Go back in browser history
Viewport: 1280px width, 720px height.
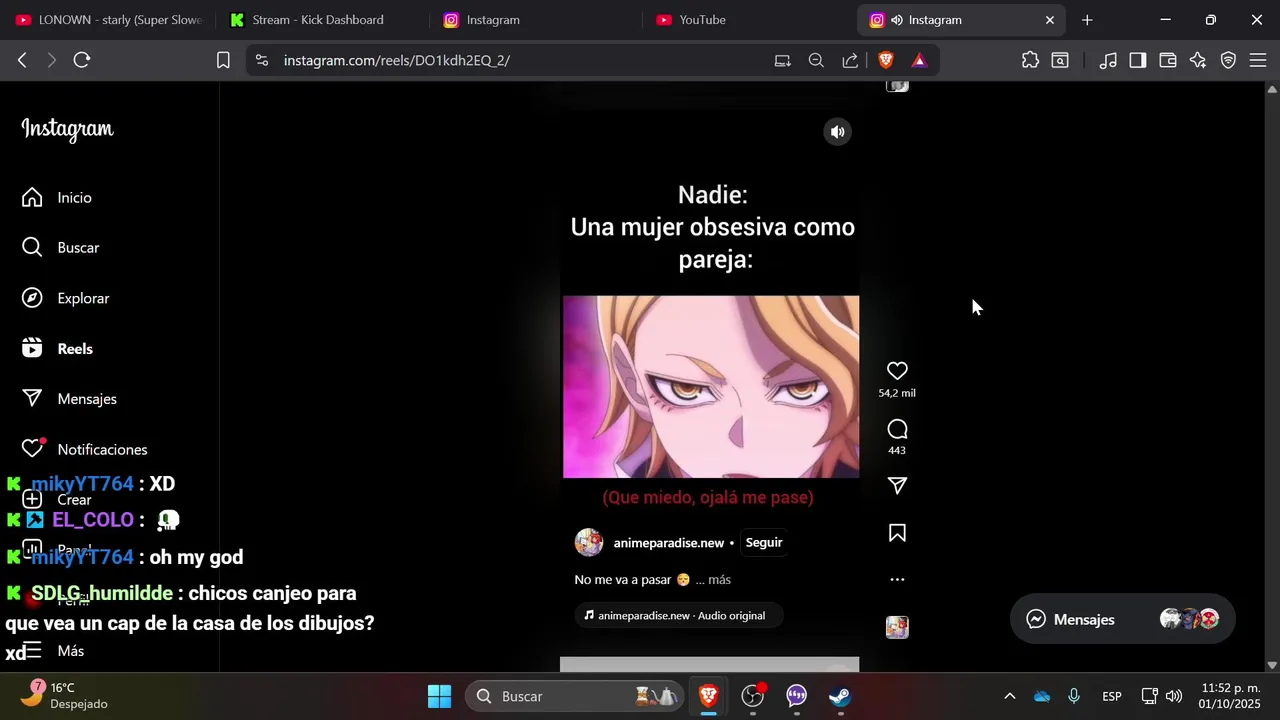tap(22, 60)
